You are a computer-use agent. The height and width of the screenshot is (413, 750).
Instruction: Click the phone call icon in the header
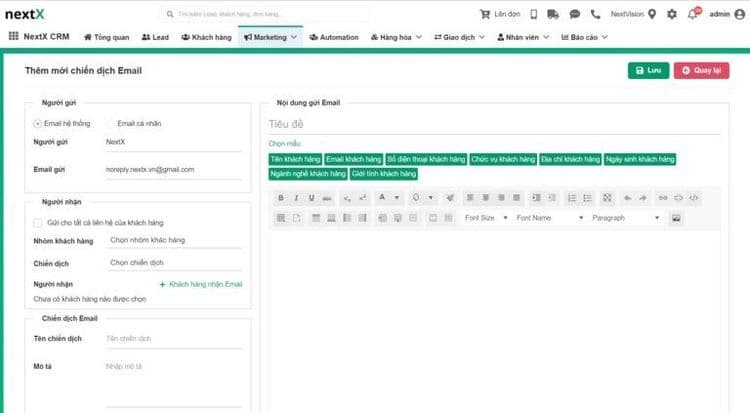click(595, 14)
